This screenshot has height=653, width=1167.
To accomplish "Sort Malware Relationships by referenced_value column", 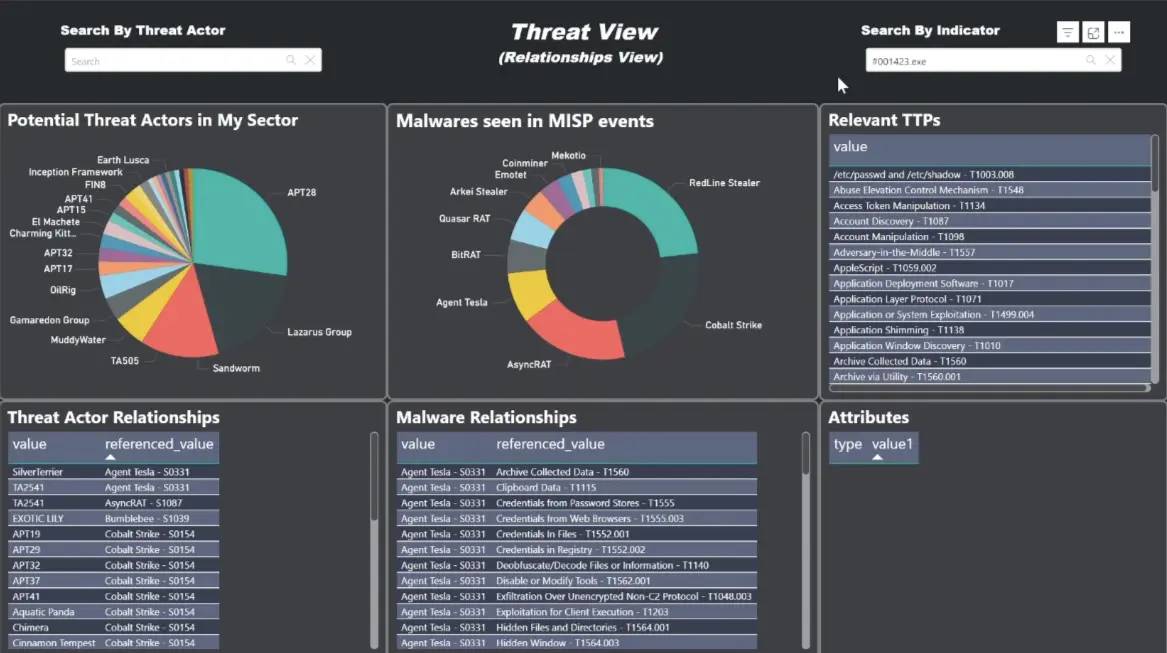I will pyautogui.click(x=550, y=444).
